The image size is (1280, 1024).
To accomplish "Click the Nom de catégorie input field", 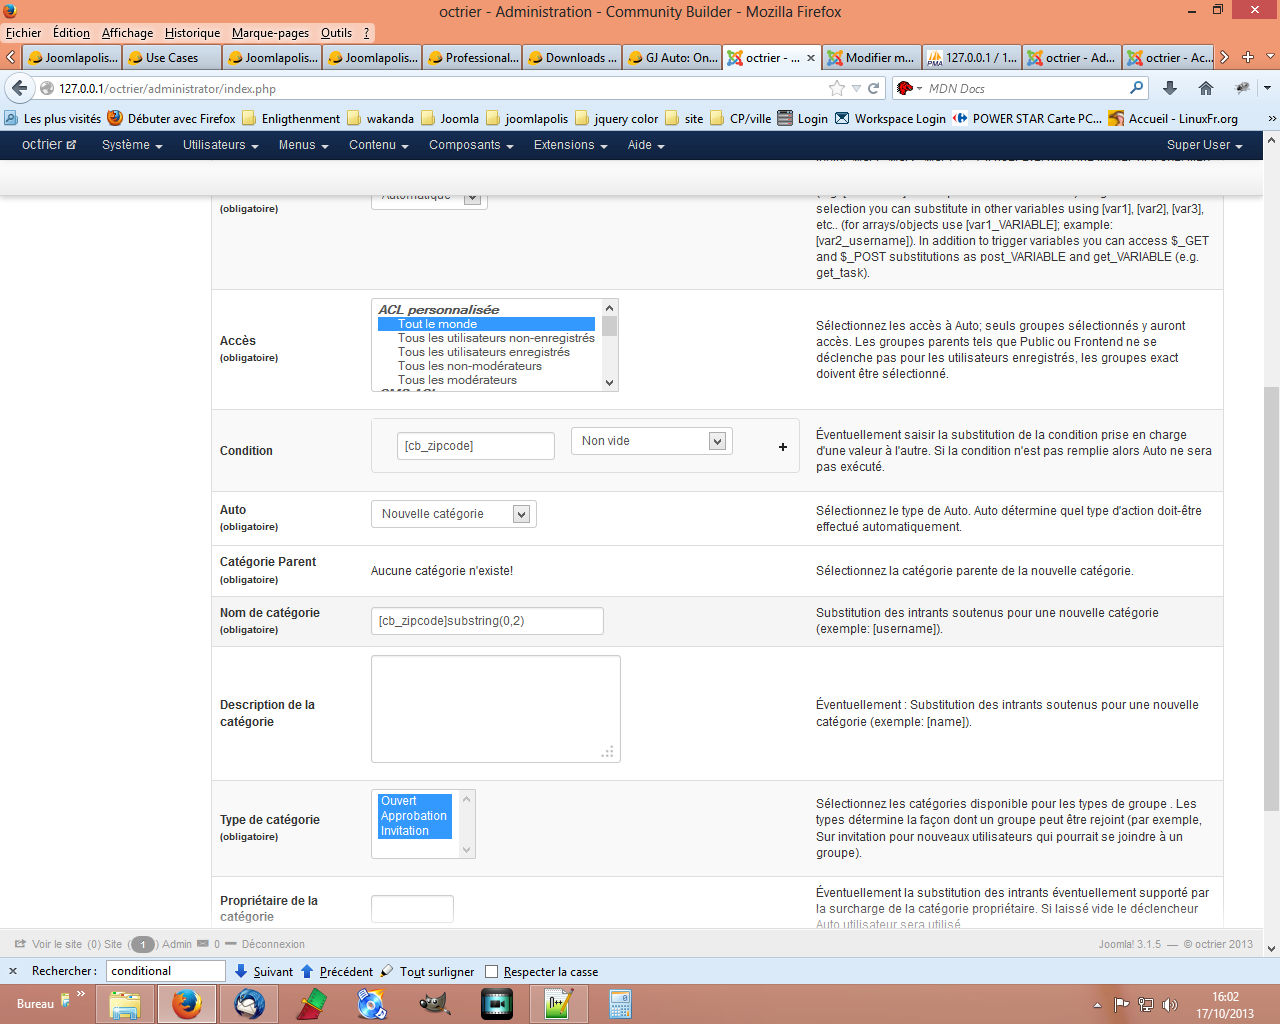I will pos(487,621).
